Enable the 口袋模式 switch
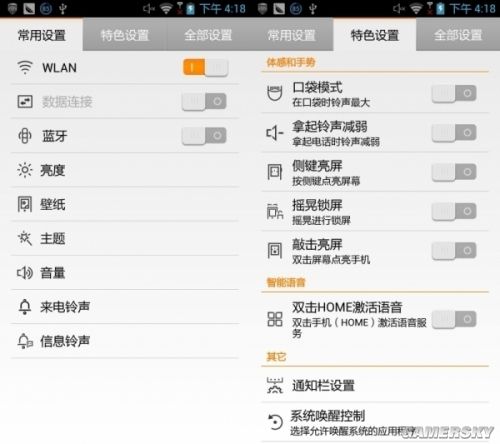Screen dimensions: 500x444 tap(454, 93)
